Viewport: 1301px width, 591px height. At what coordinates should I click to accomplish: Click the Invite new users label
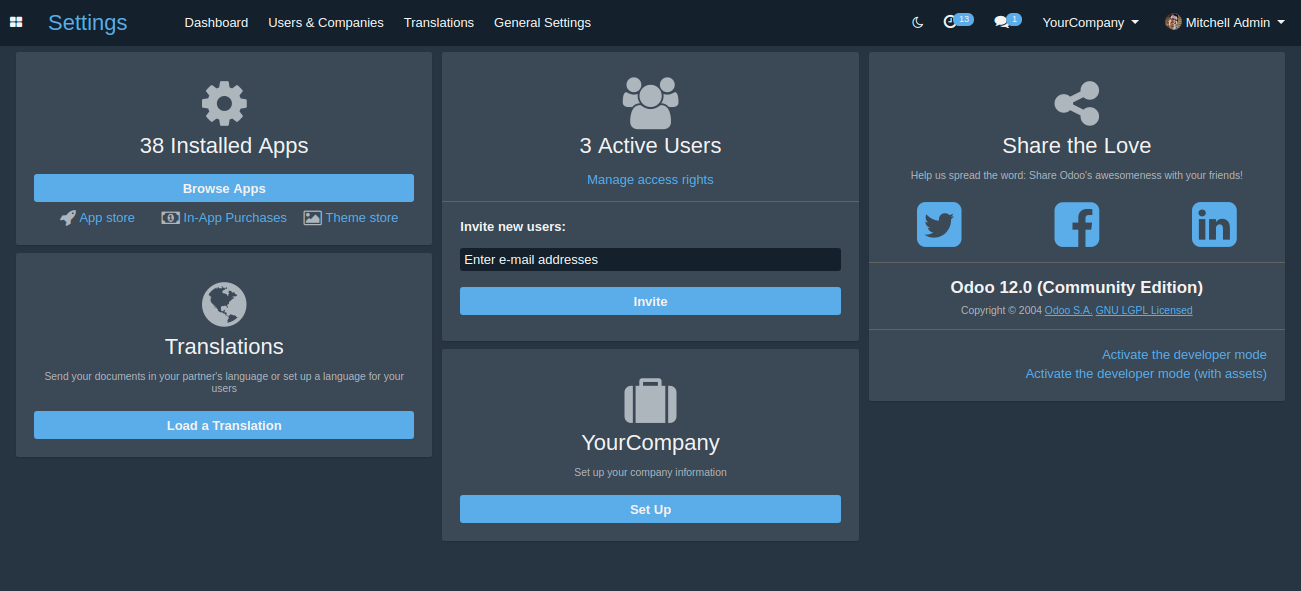click(513, 227)
